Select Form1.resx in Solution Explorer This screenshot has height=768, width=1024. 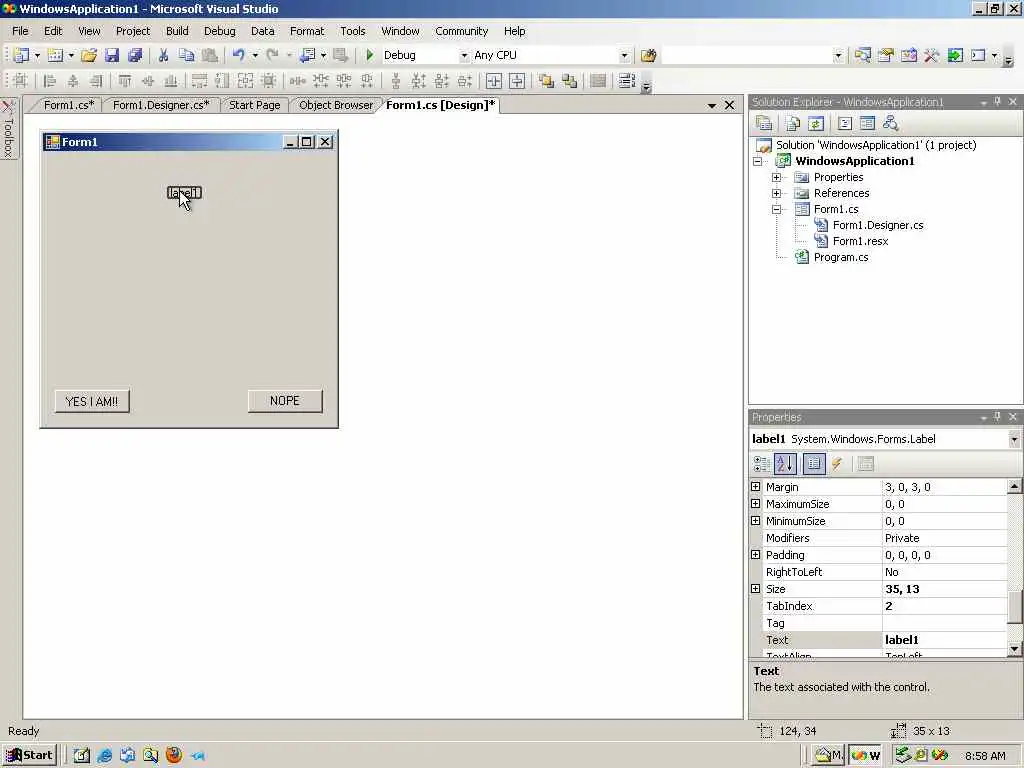pyautogui.click(x=860, y=242)
